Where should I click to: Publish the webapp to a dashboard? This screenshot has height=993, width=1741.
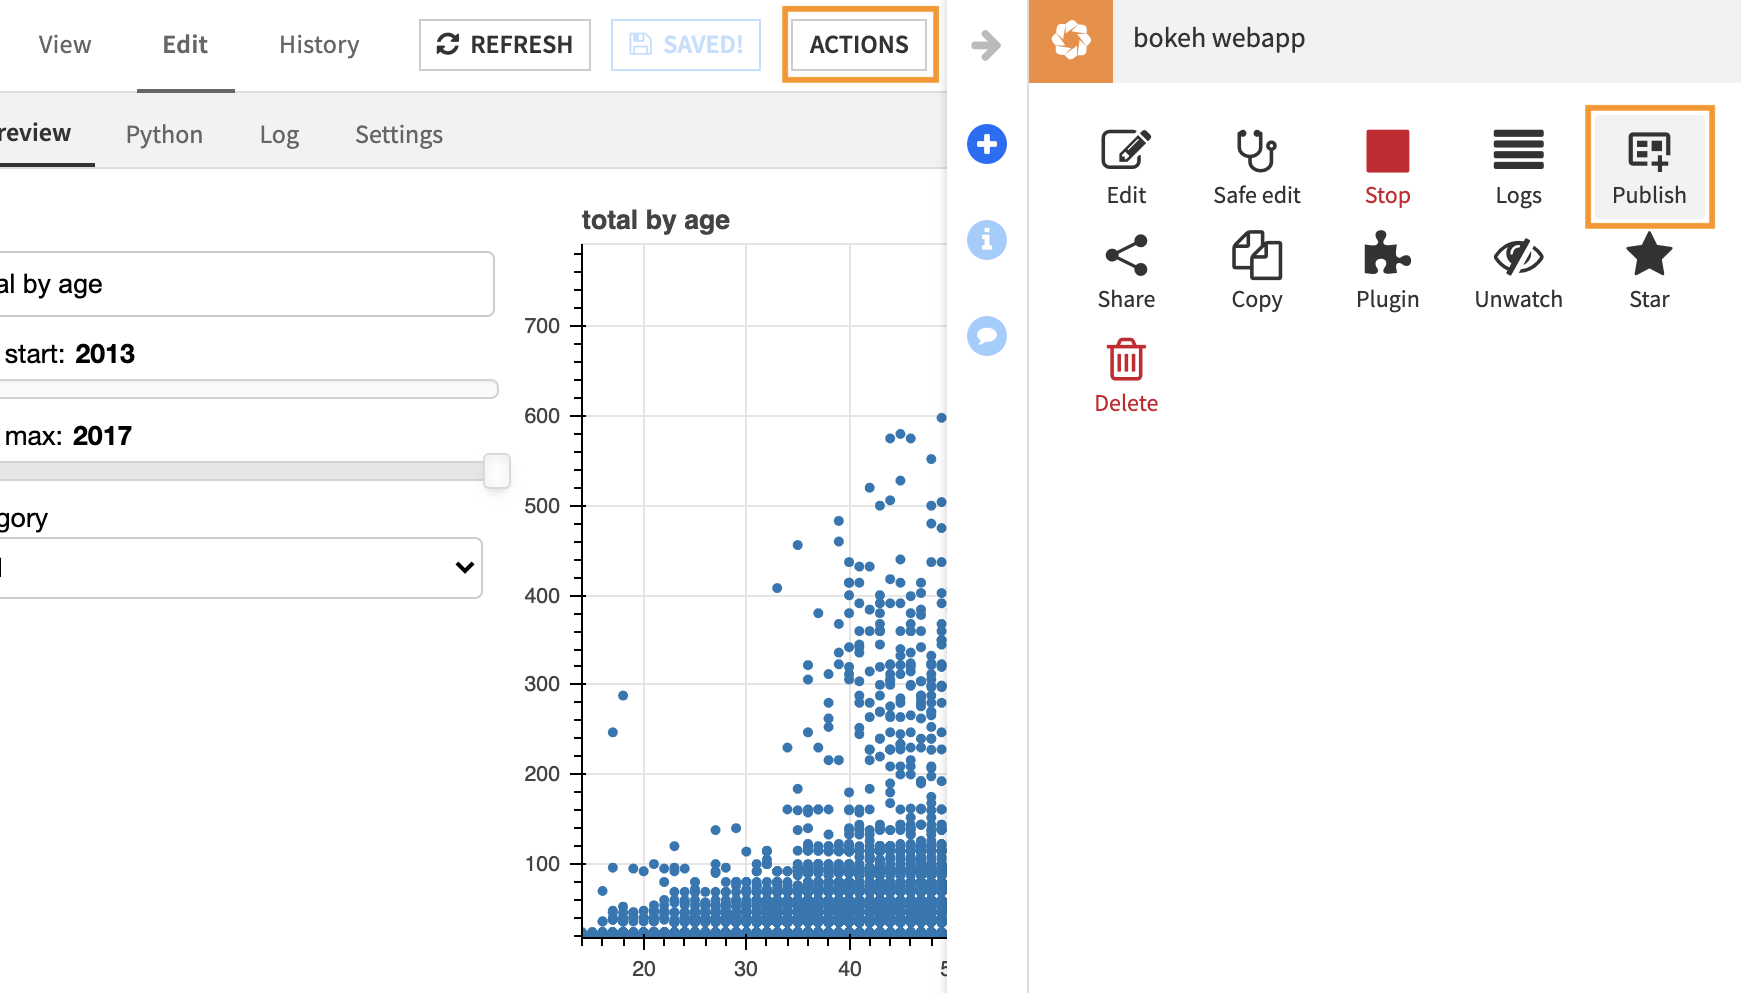[x=1649, y=167]
